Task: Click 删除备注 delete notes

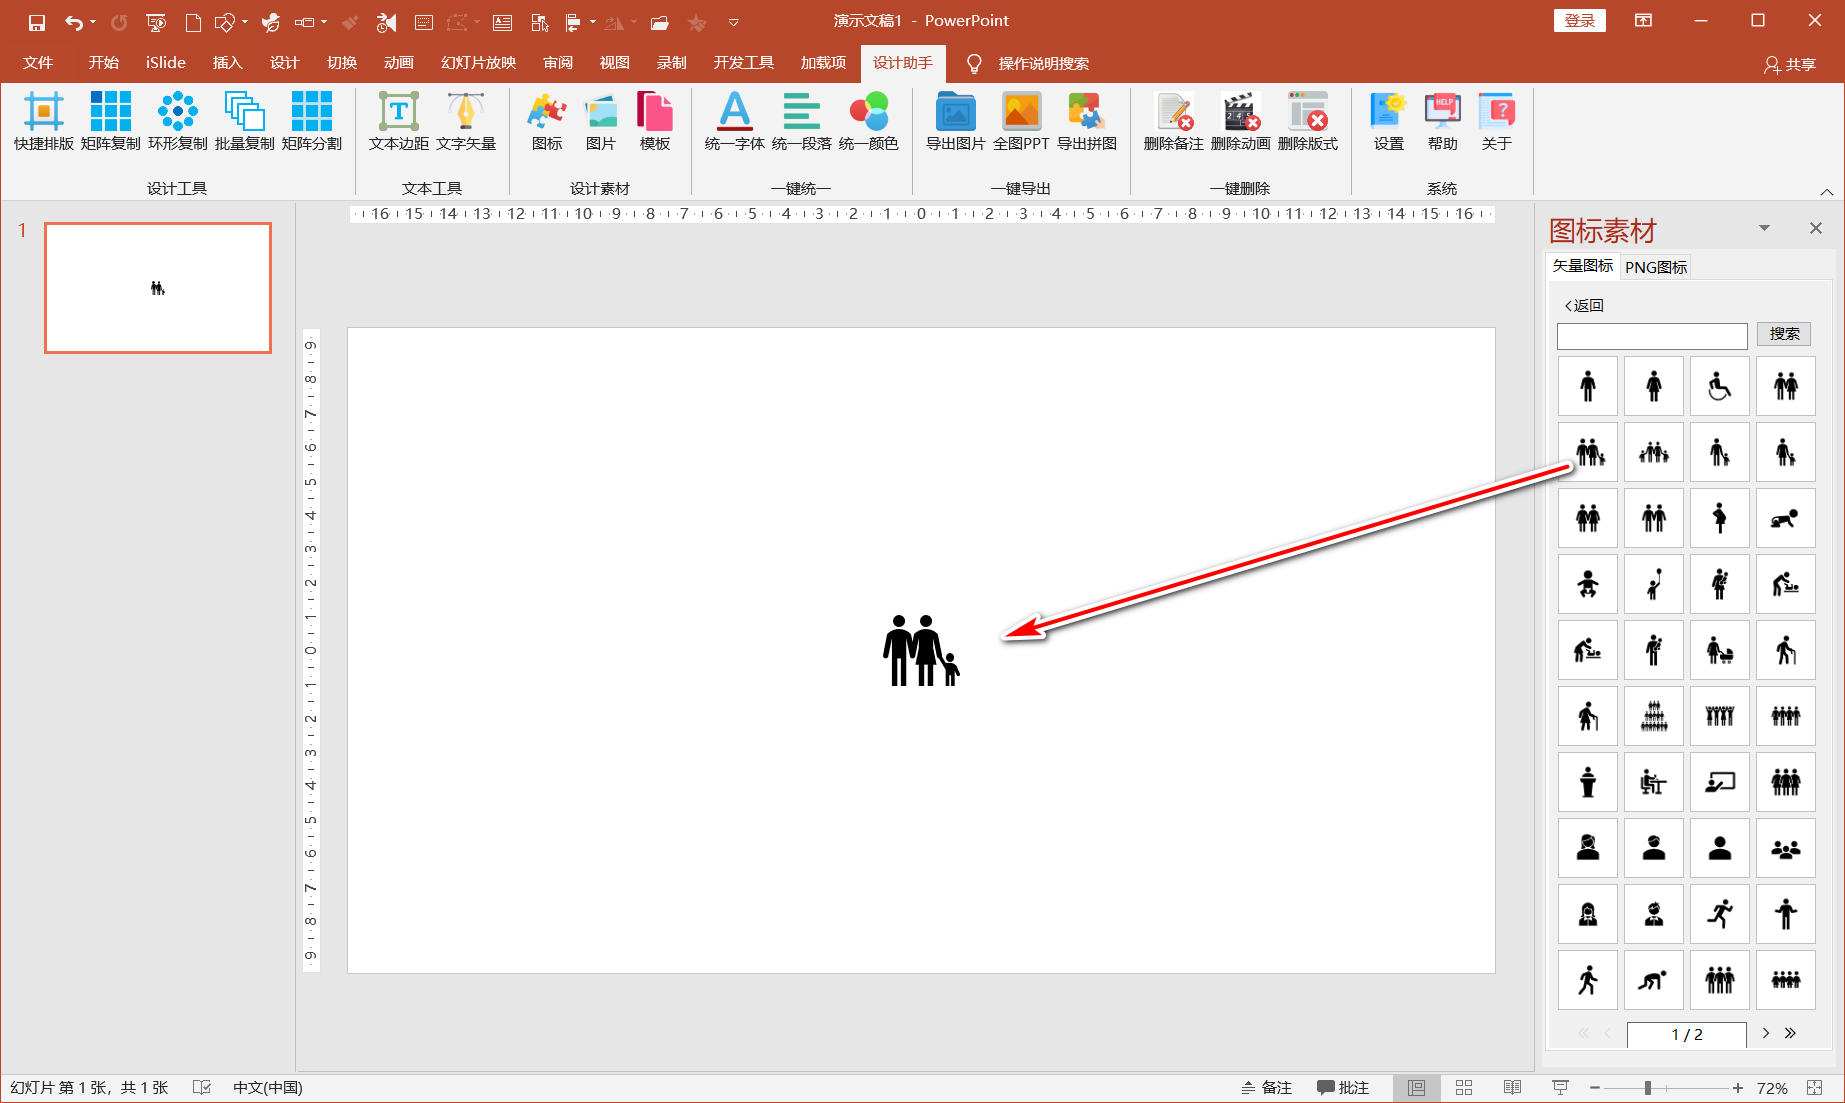Action: [x=1174, y=121]
